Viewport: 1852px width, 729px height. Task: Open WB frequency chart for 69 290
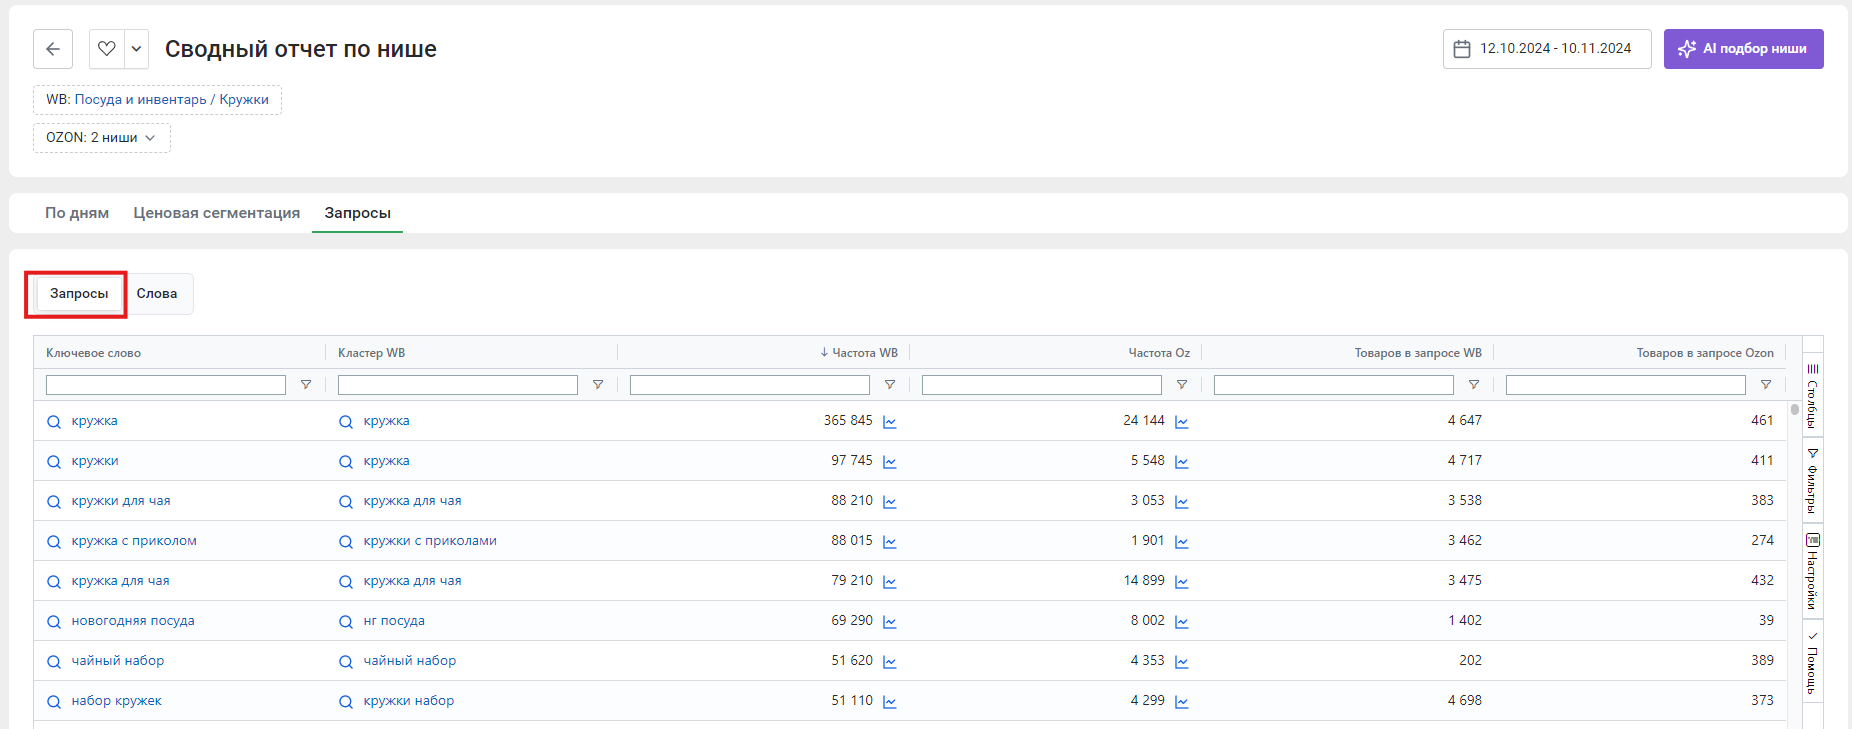pyautogui.click(x=890, y=622)
